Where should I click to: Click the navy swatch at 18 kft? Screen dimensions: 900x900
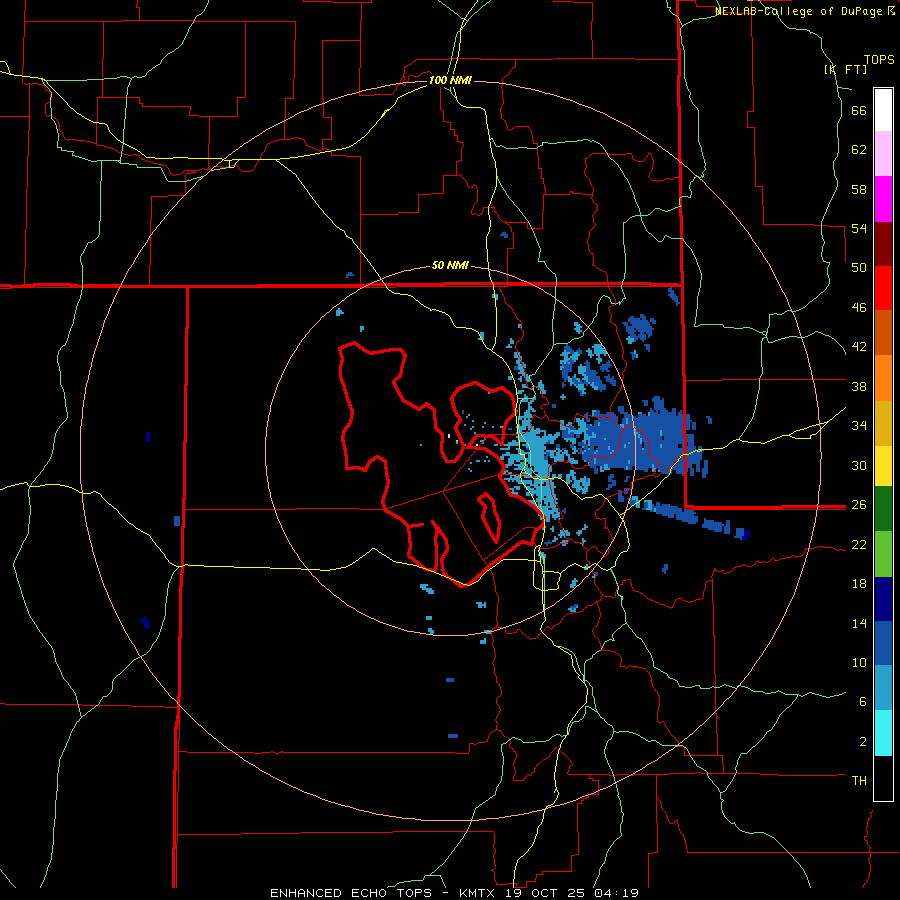tap(883, 599)
